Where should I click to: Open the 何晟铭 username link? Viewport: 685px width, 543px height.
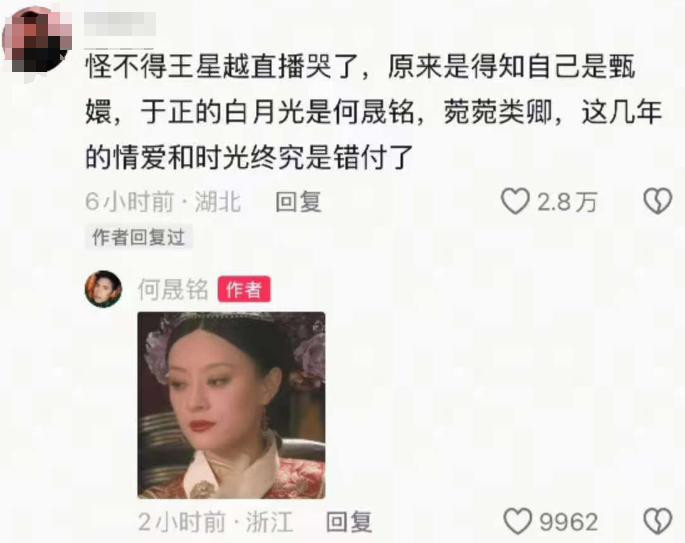(x=173, y=289)
